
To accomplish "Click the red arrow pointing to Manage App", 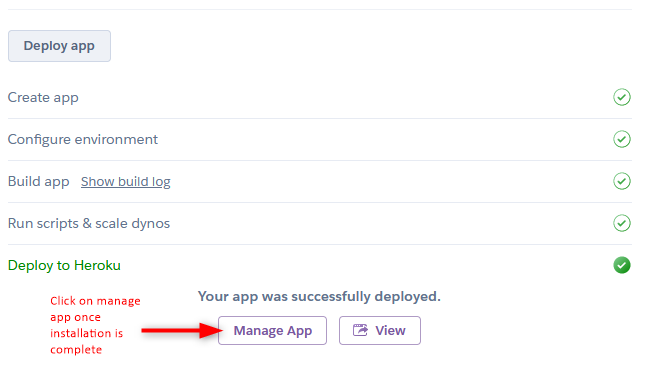I will pyautogui.click(x=182, y=331).
